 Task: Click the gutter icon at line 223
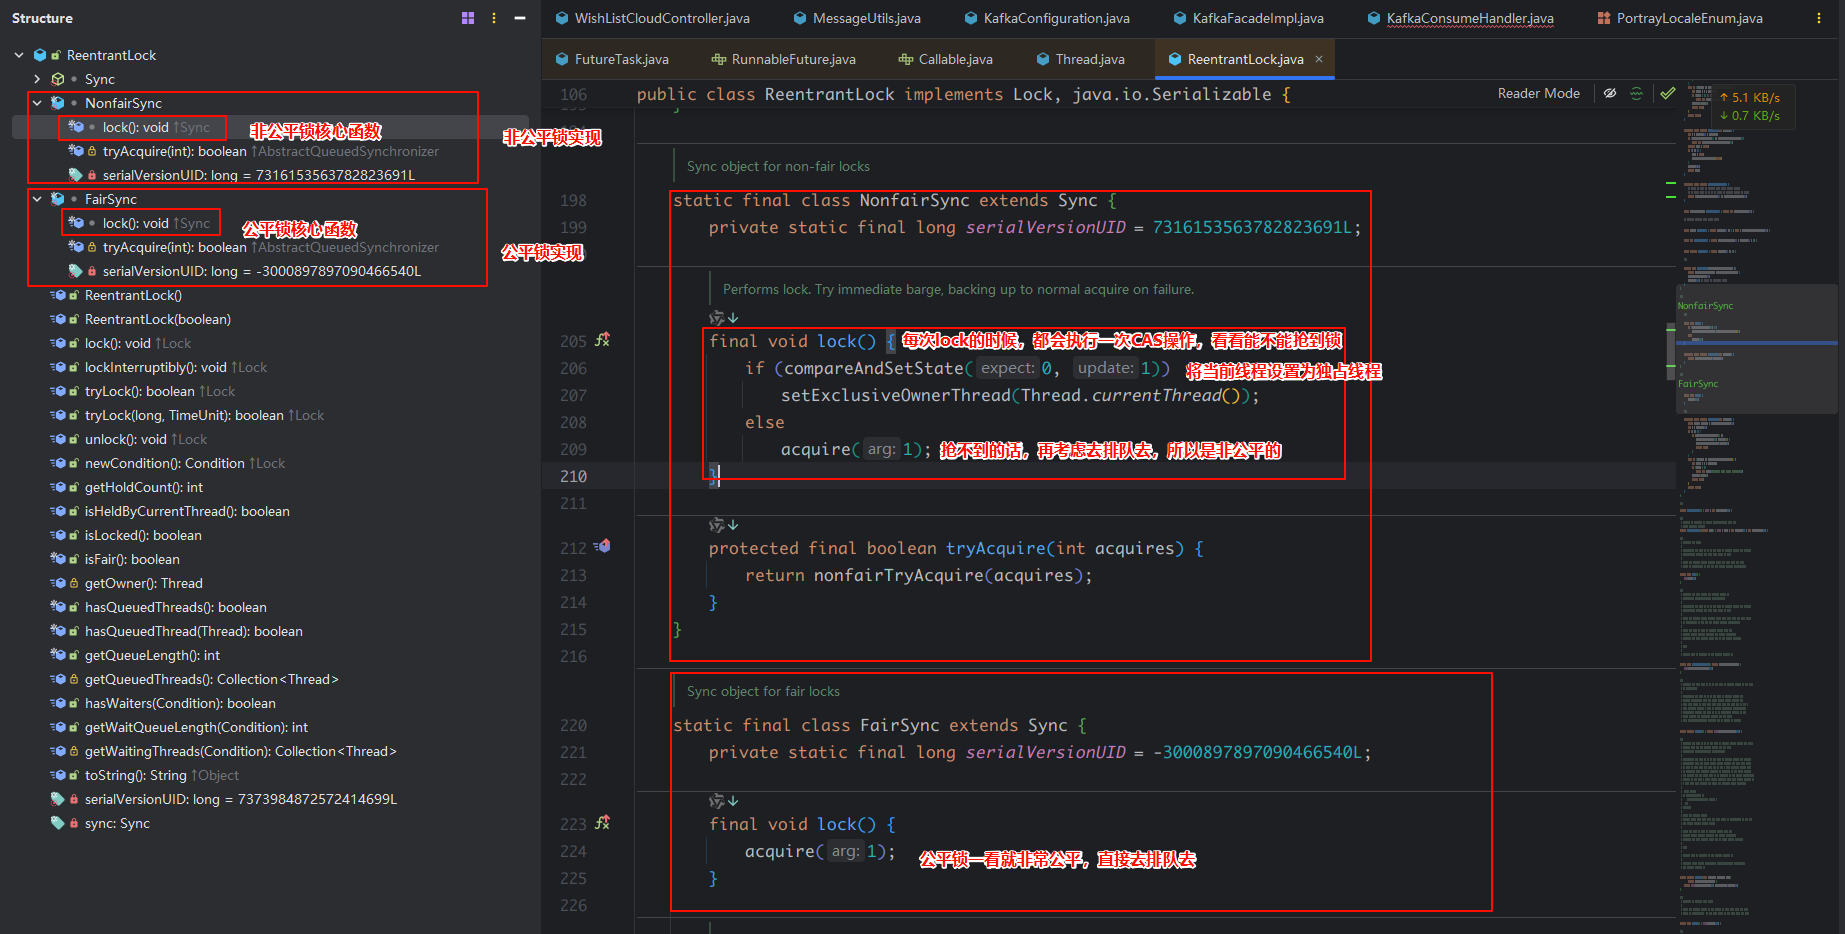click(602, 823)
